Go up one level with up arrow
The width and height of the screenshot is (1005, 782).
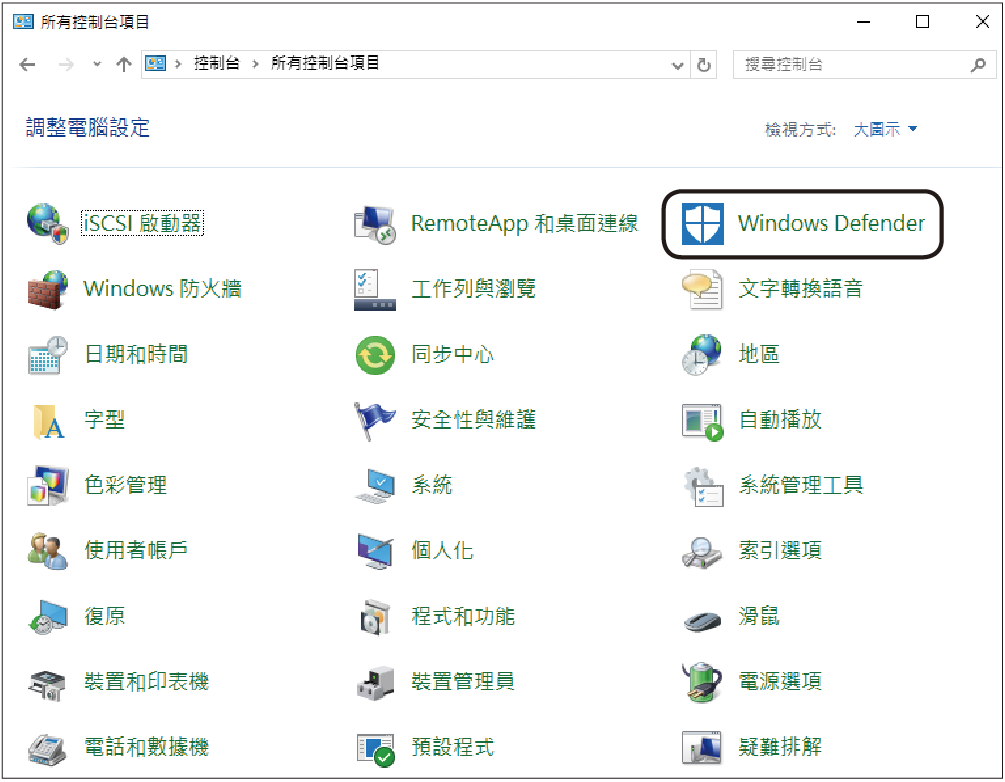(x=124, y=64)
